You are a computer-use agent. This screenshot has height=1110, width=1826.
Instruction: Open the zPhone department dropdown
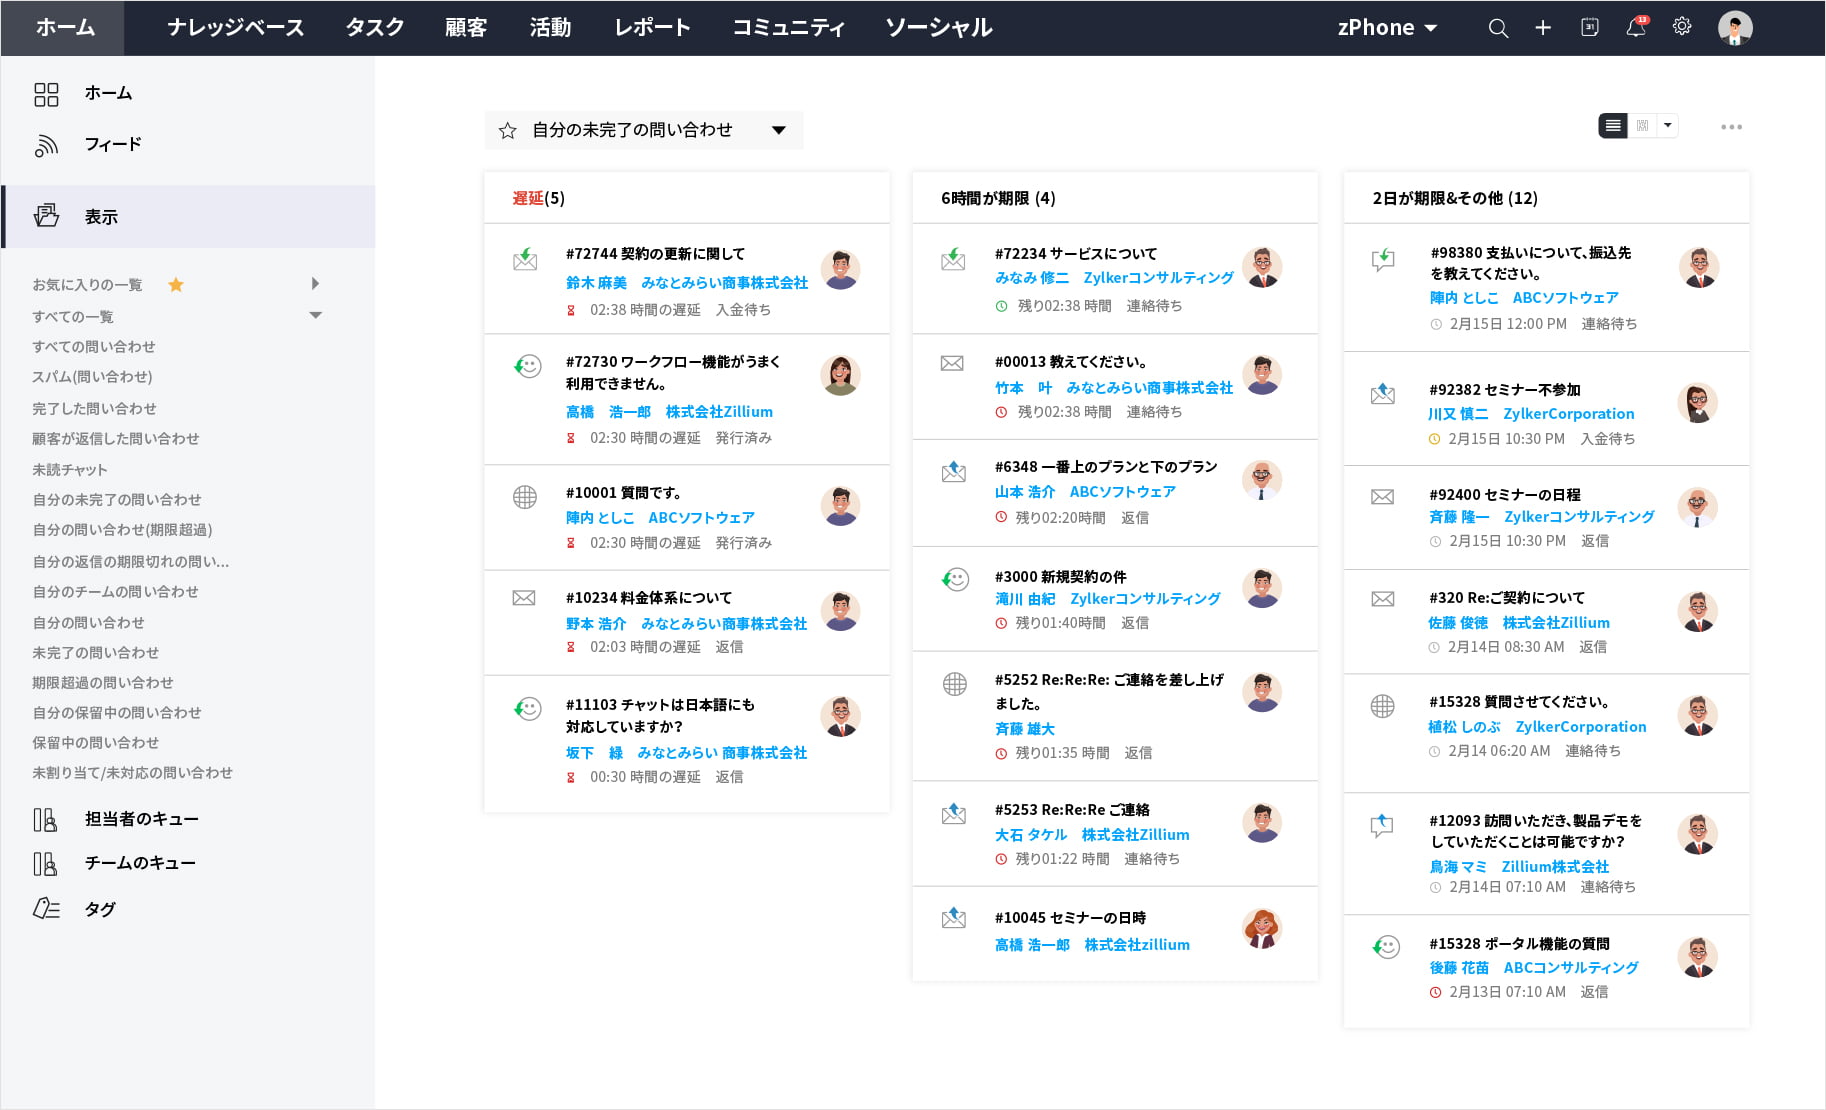(1386, 28)
